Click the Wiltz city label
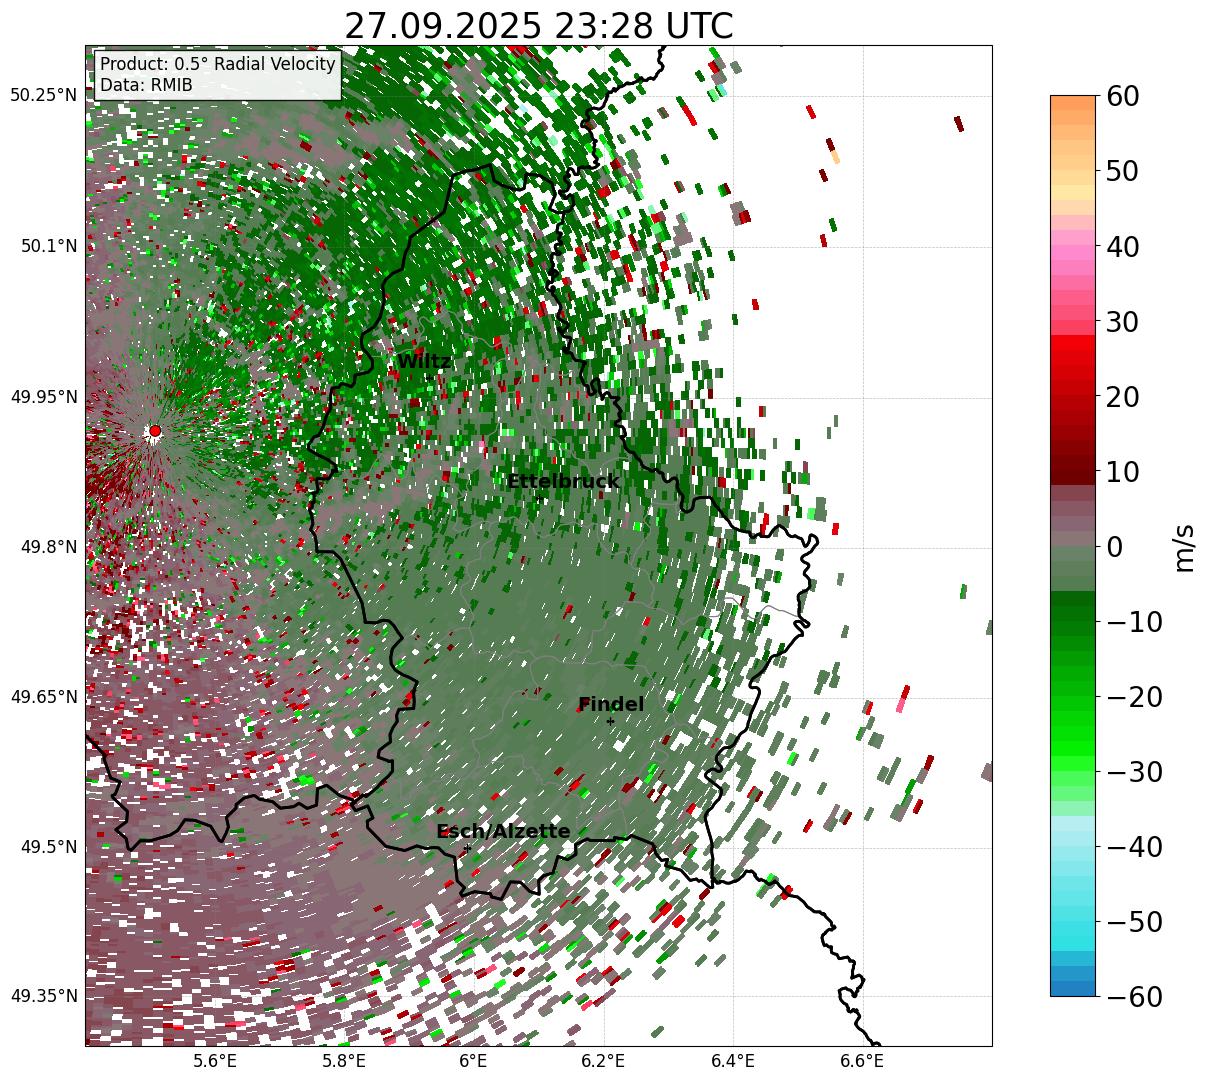This screenshot has height=1081, width=1207. pyautogui.click(x=424, y=362)
